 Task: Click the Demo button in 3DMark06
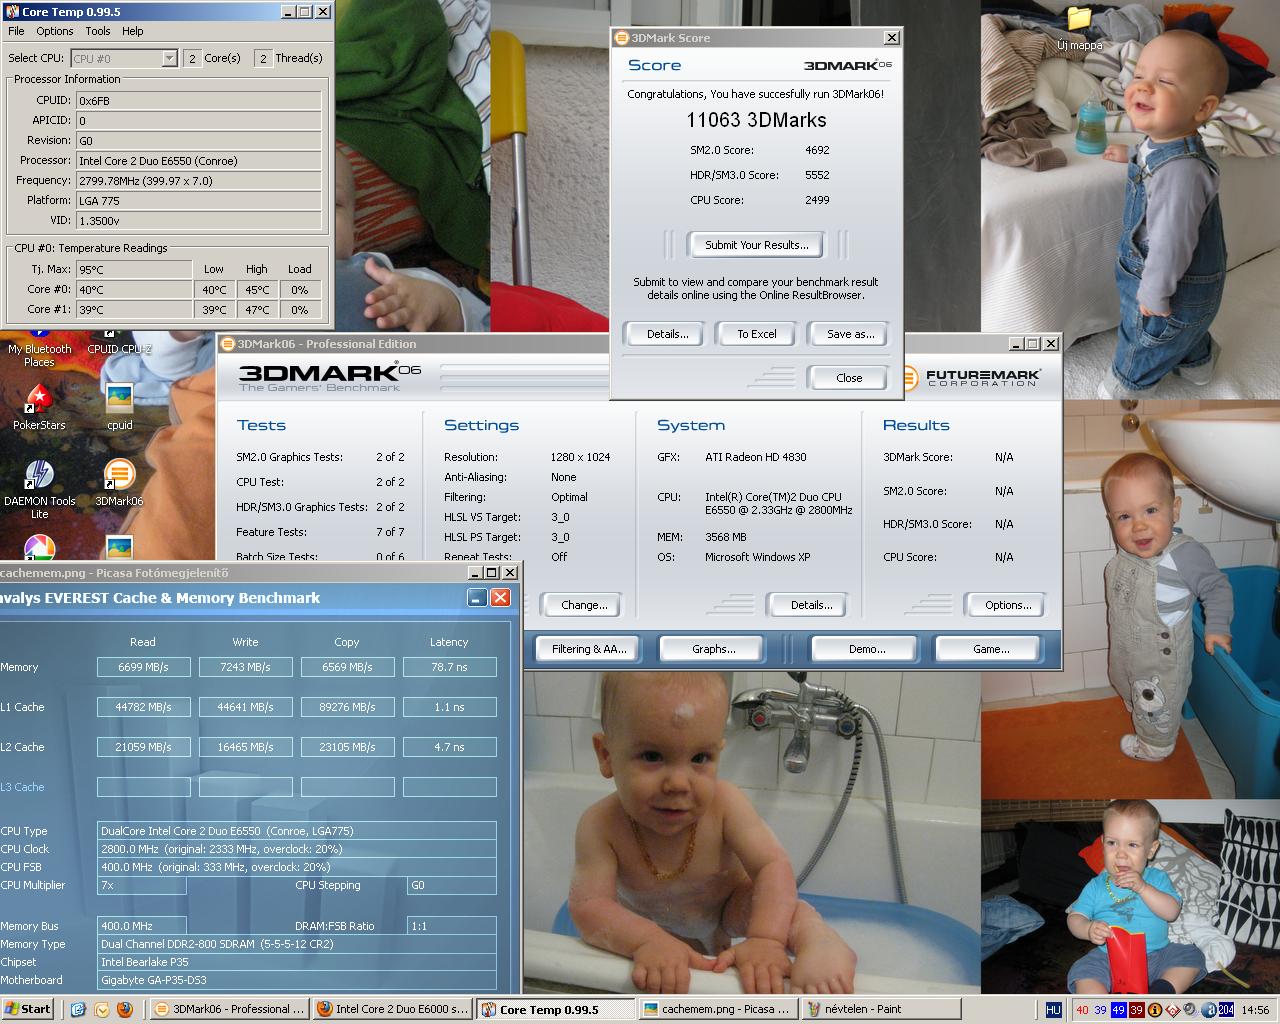click(866, 649)
